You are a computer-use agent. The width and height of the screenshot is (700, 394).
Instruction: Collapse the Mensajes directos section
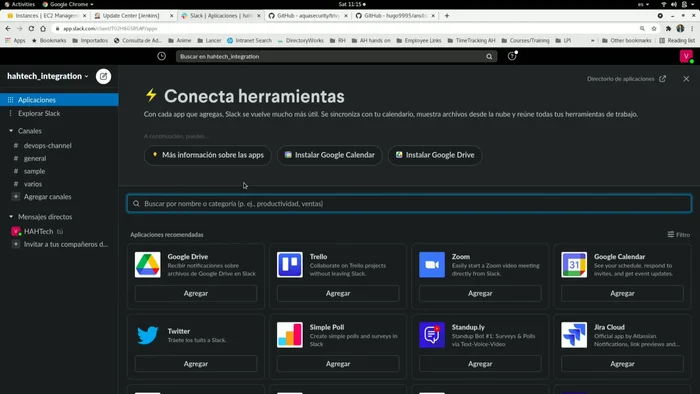pos(11,217)
